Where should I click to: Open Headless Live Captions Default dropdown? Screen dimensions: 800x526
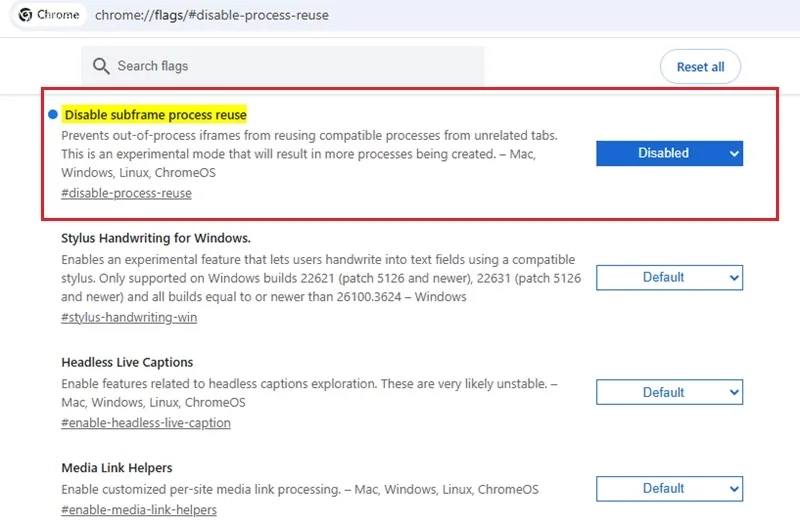(x=669, y=392)
